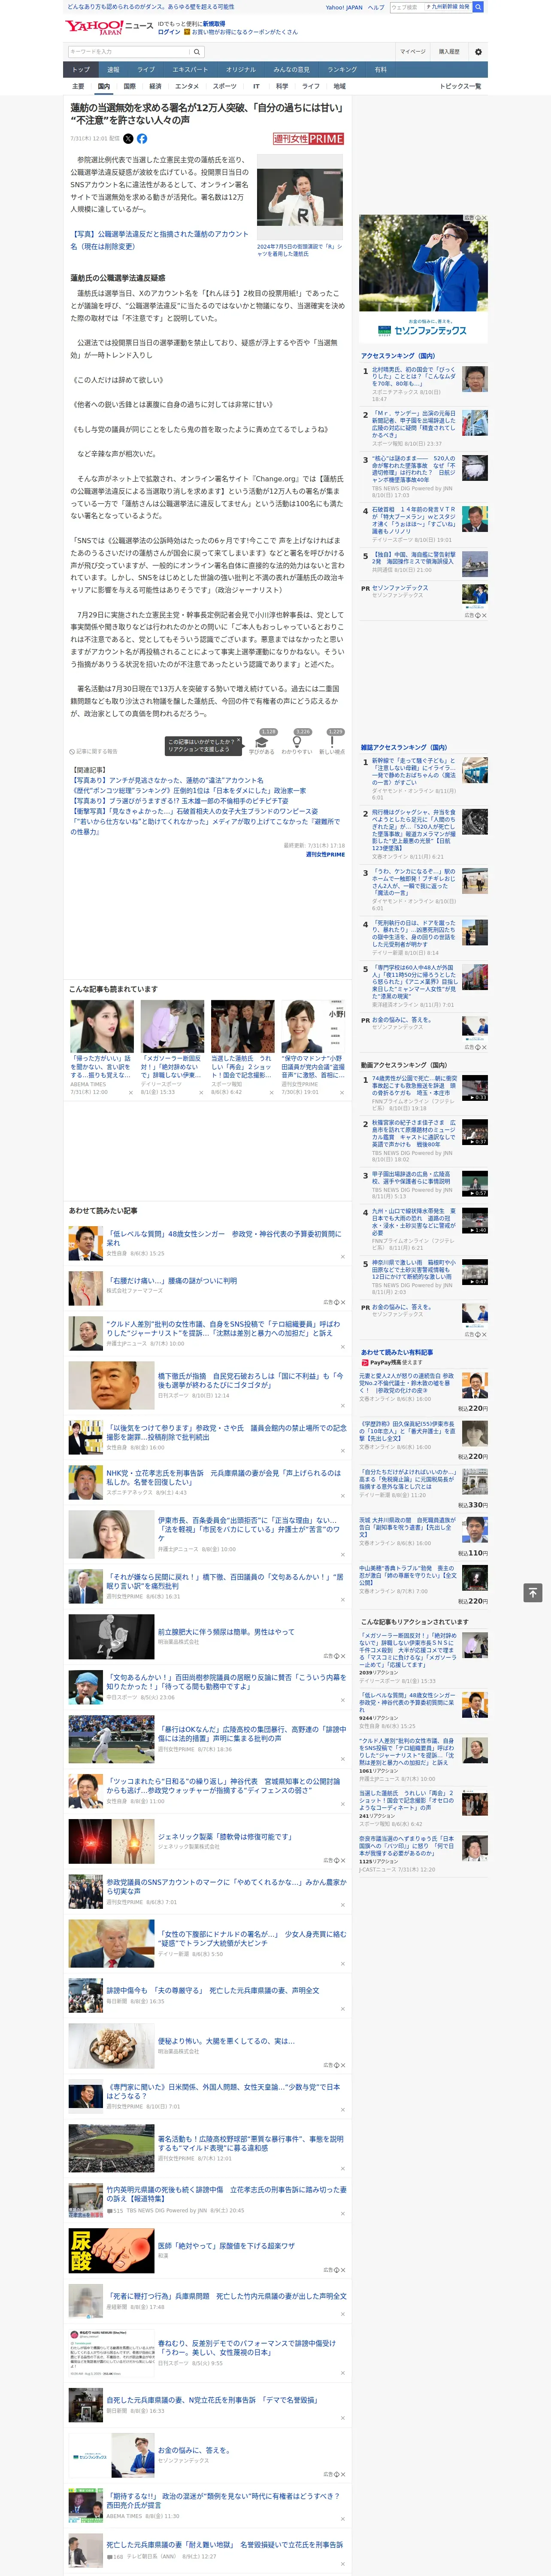Open the 週刊女性PRIME source link under the article
This screenshot has height=2576, width=551.
(325, 854)
